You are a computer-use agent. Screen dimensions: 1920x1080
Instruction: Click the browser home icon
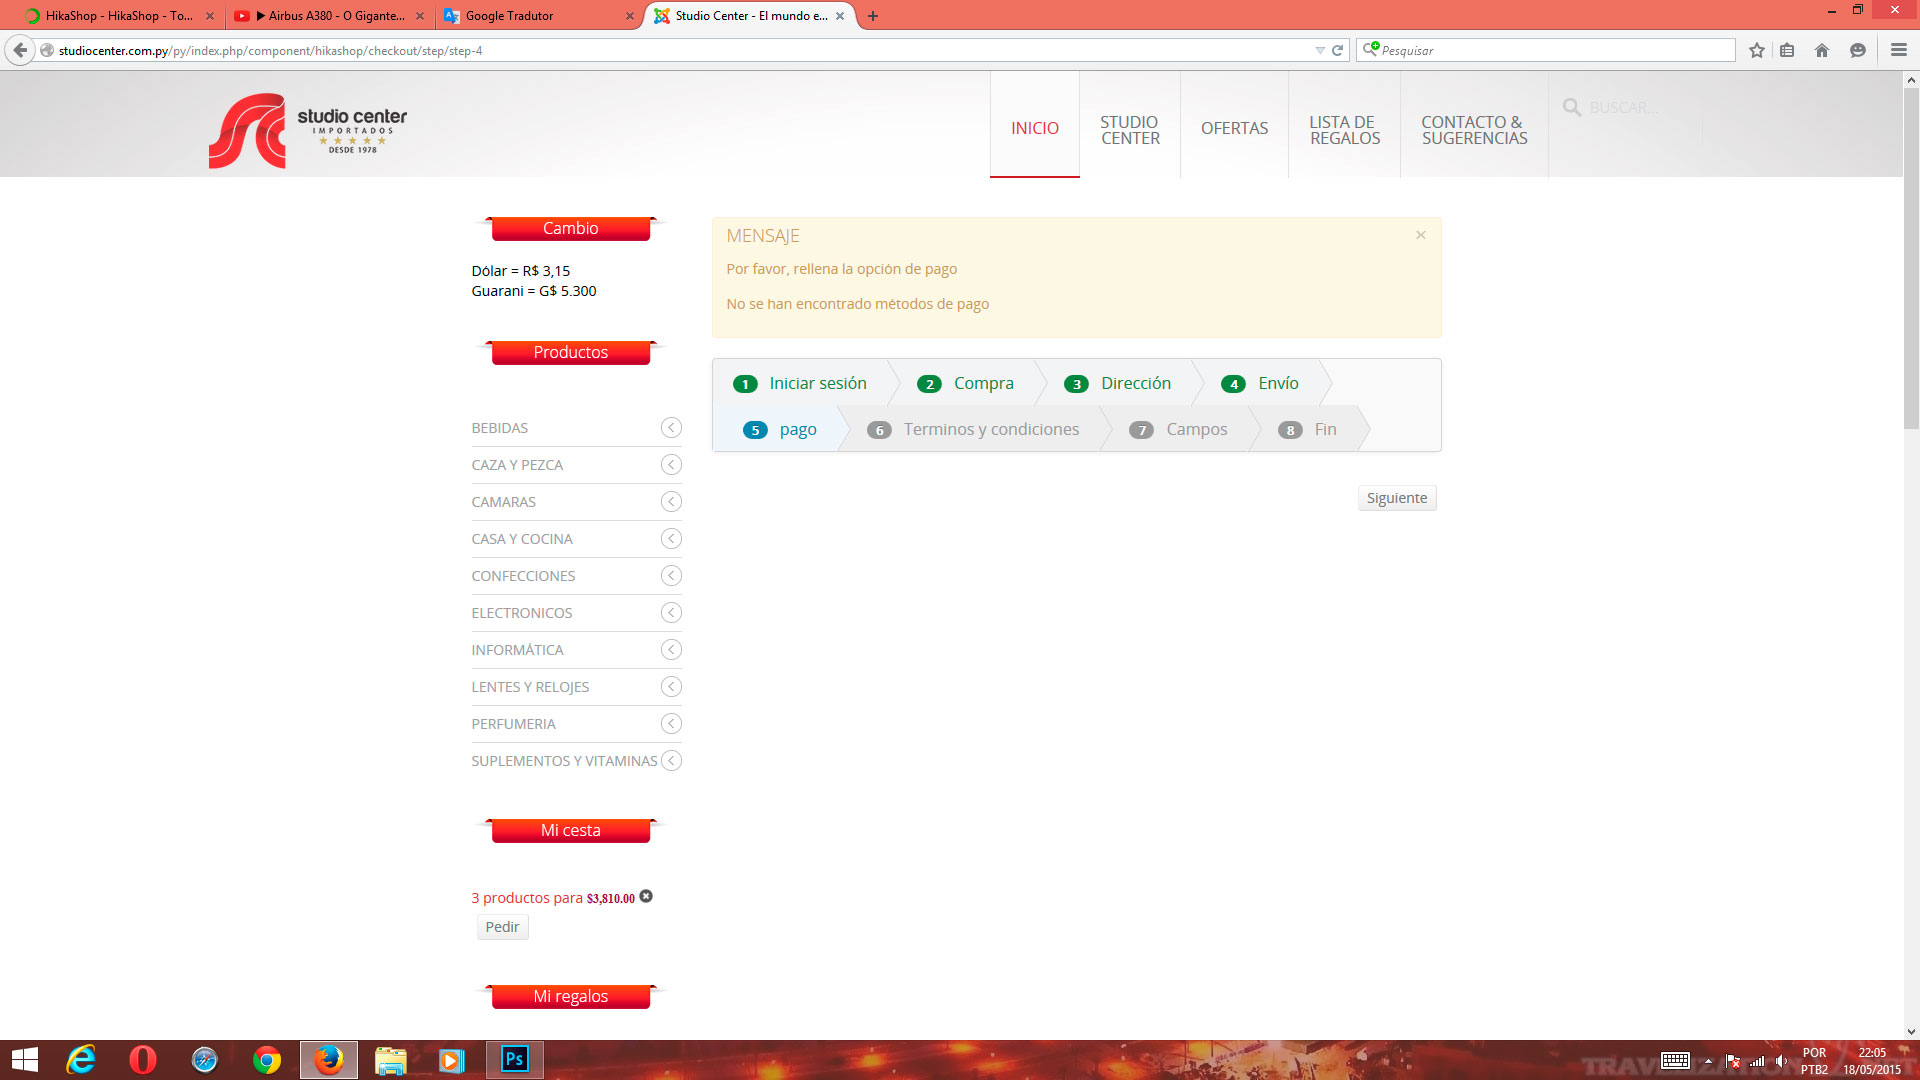[1821, 50]
